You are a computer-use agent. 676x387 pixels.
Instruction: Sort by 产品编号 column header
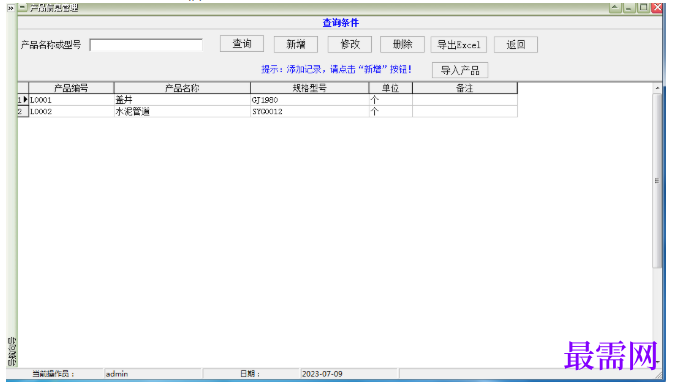pyautogui.click(x=71, y=88)
